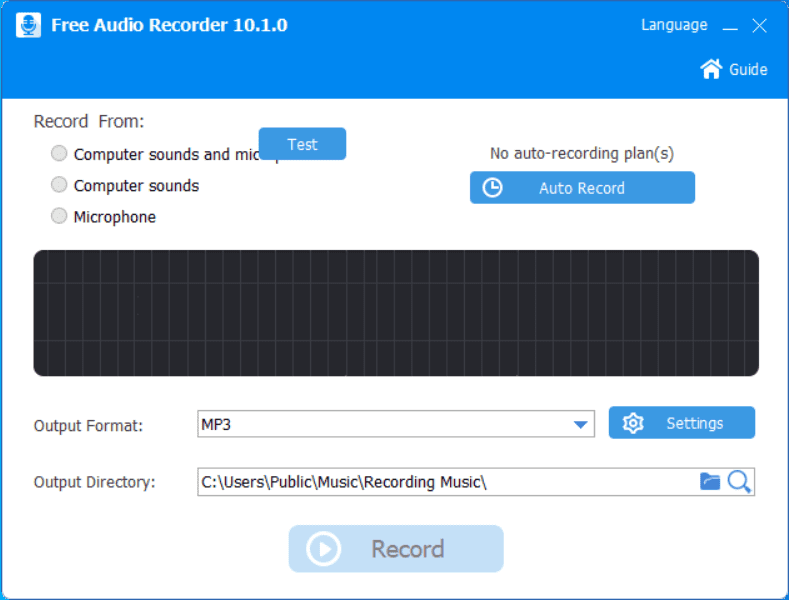This screenshot has width=789, height=600.
Task: Browse output folder with folder icon
Action: [710, 482]
